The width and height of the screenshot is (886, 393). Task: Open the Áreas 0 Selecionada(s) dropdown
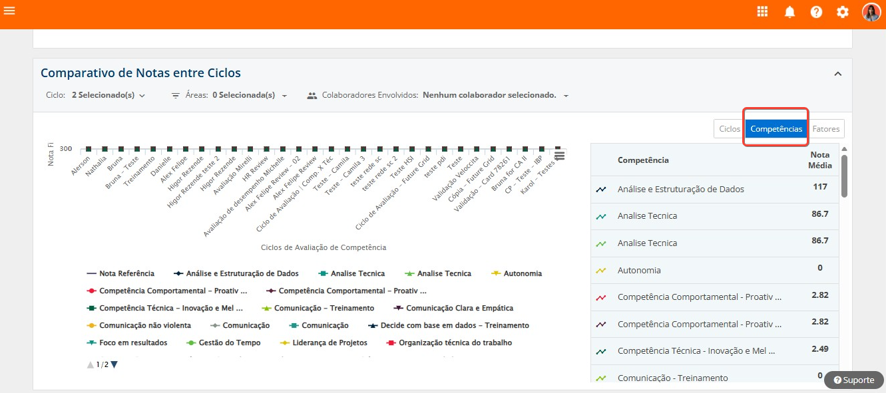pos(249,95)
